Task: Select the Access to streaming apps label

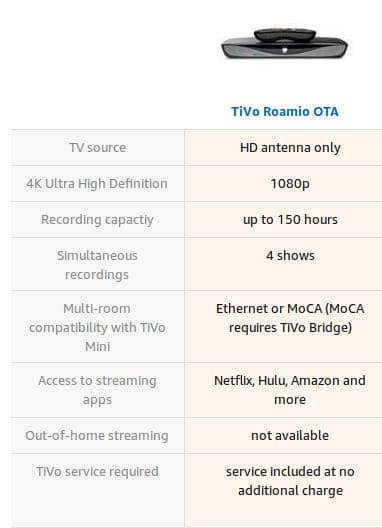Action: 97,390
